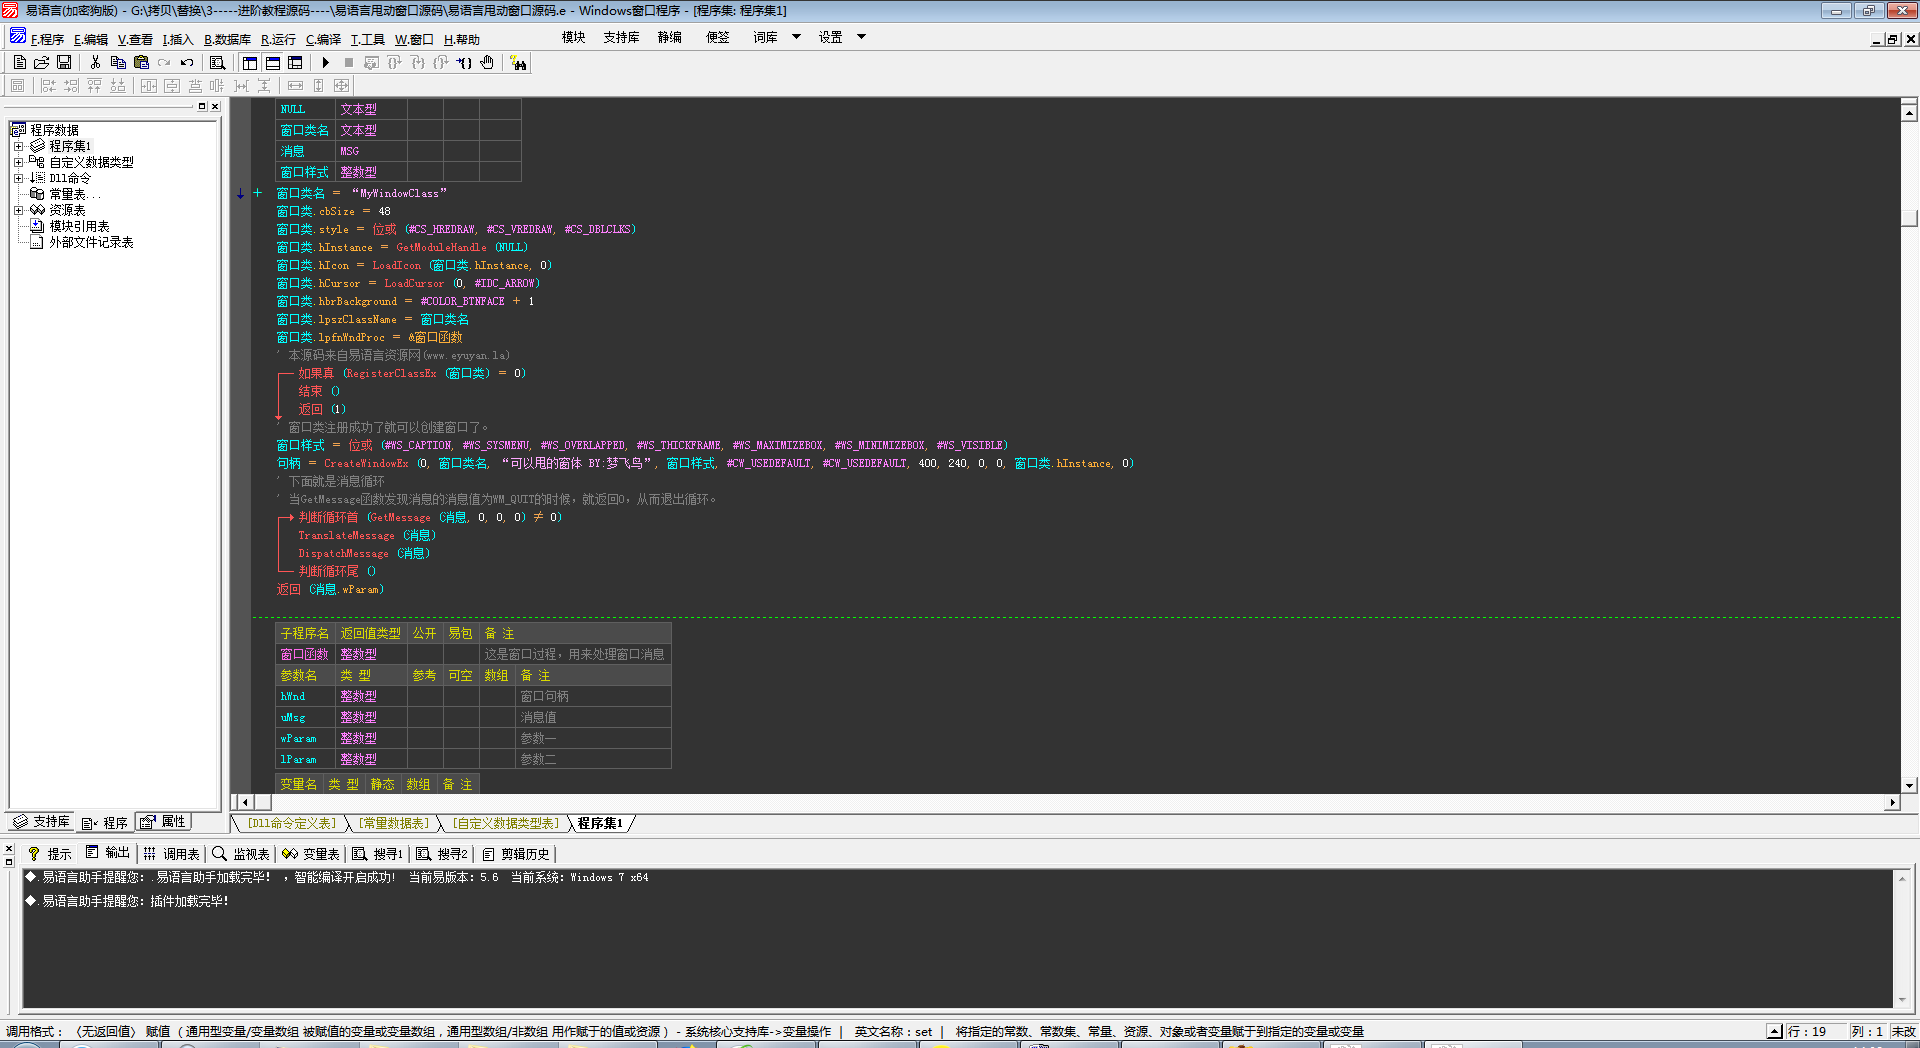Image resolution: width=1920 pixels, height=1048 pixels.
Task: Click the same-size resize toolbar icon
Action: (x=342, y=86)
